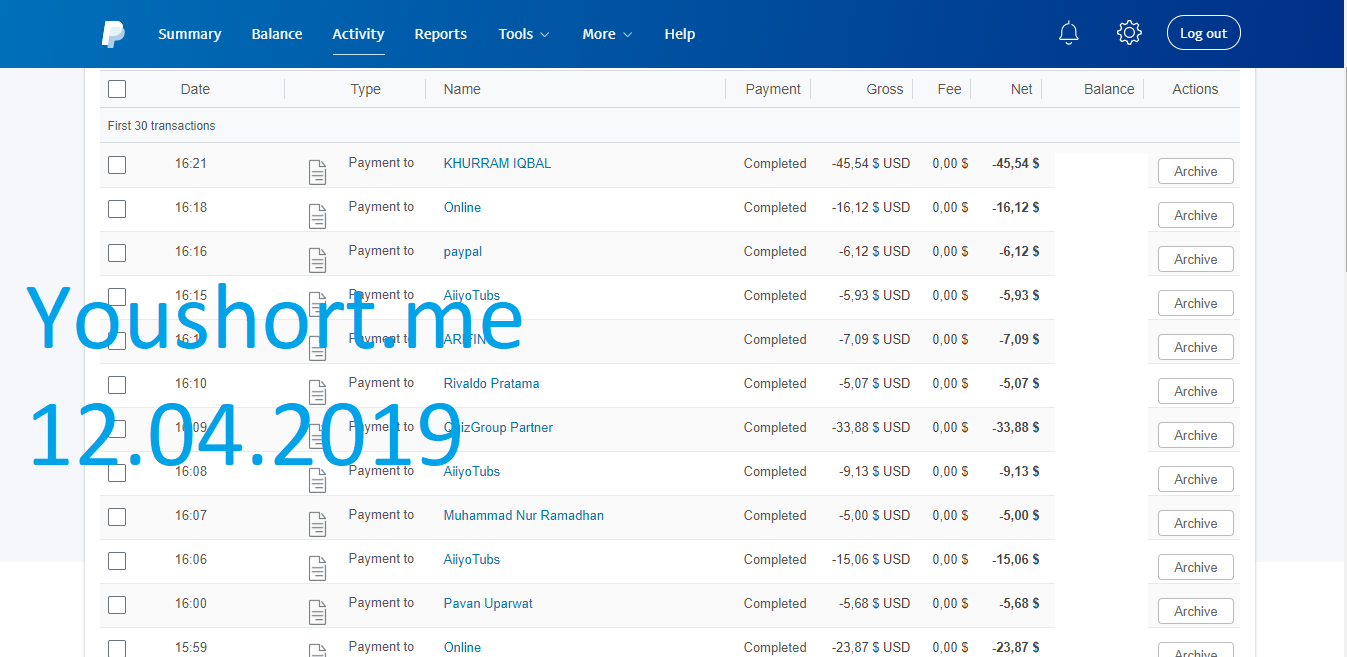Image resolution: width=1347 pixels, height=657 pixels.
Task: Open document icon for 16:06 AiiyoTubs row
Action: point(317,568)
